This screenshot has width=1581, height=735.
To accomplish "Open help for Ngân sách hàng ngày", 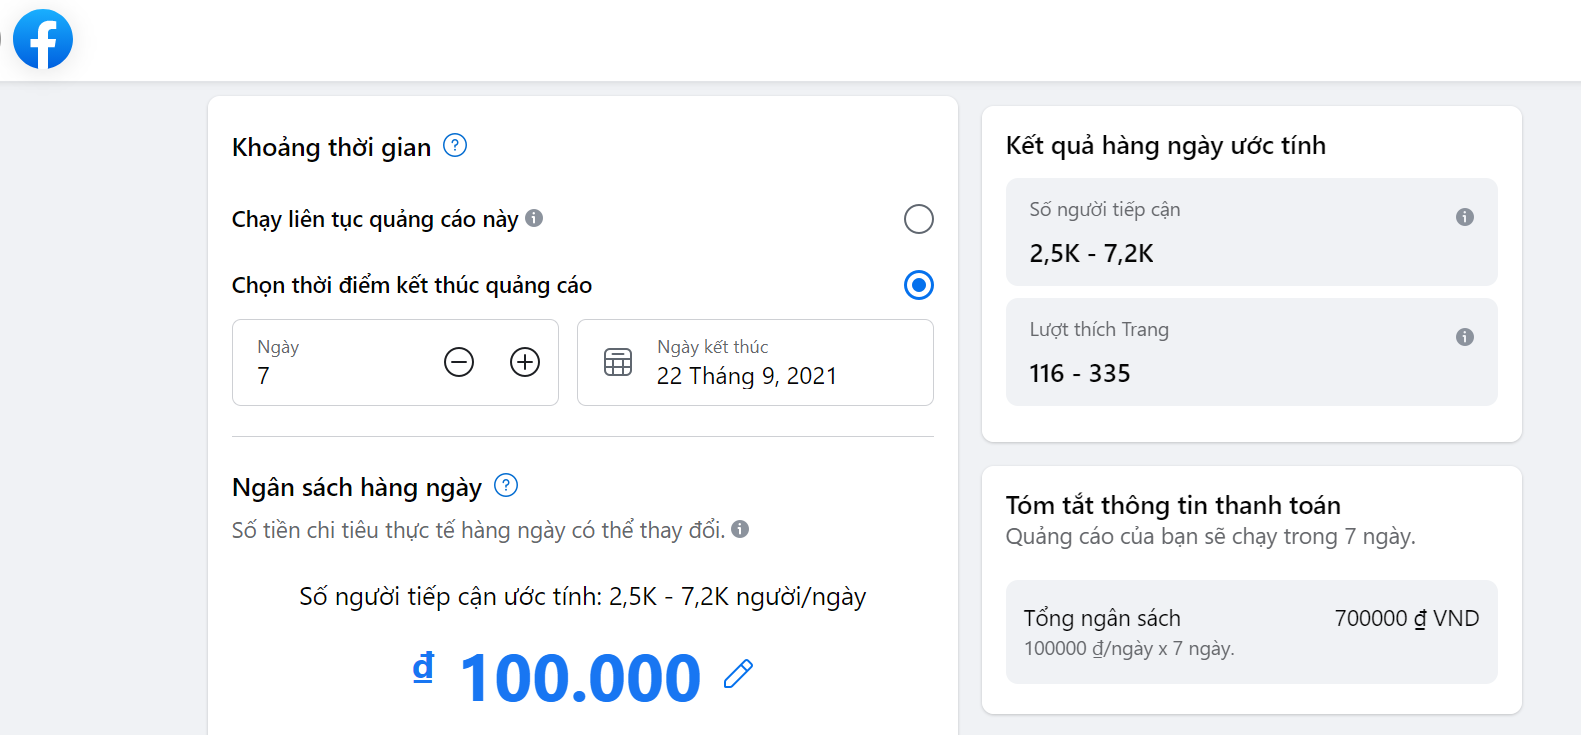I will [x=506, y=485].
